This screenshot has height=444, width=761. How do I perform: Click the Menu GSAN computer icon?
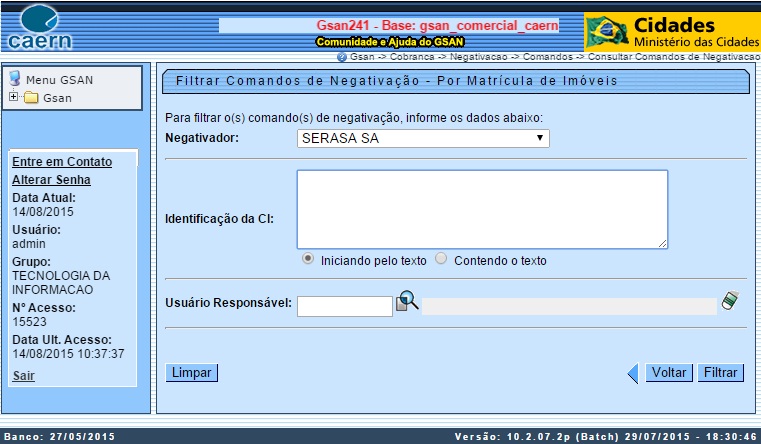pos(15,79)
